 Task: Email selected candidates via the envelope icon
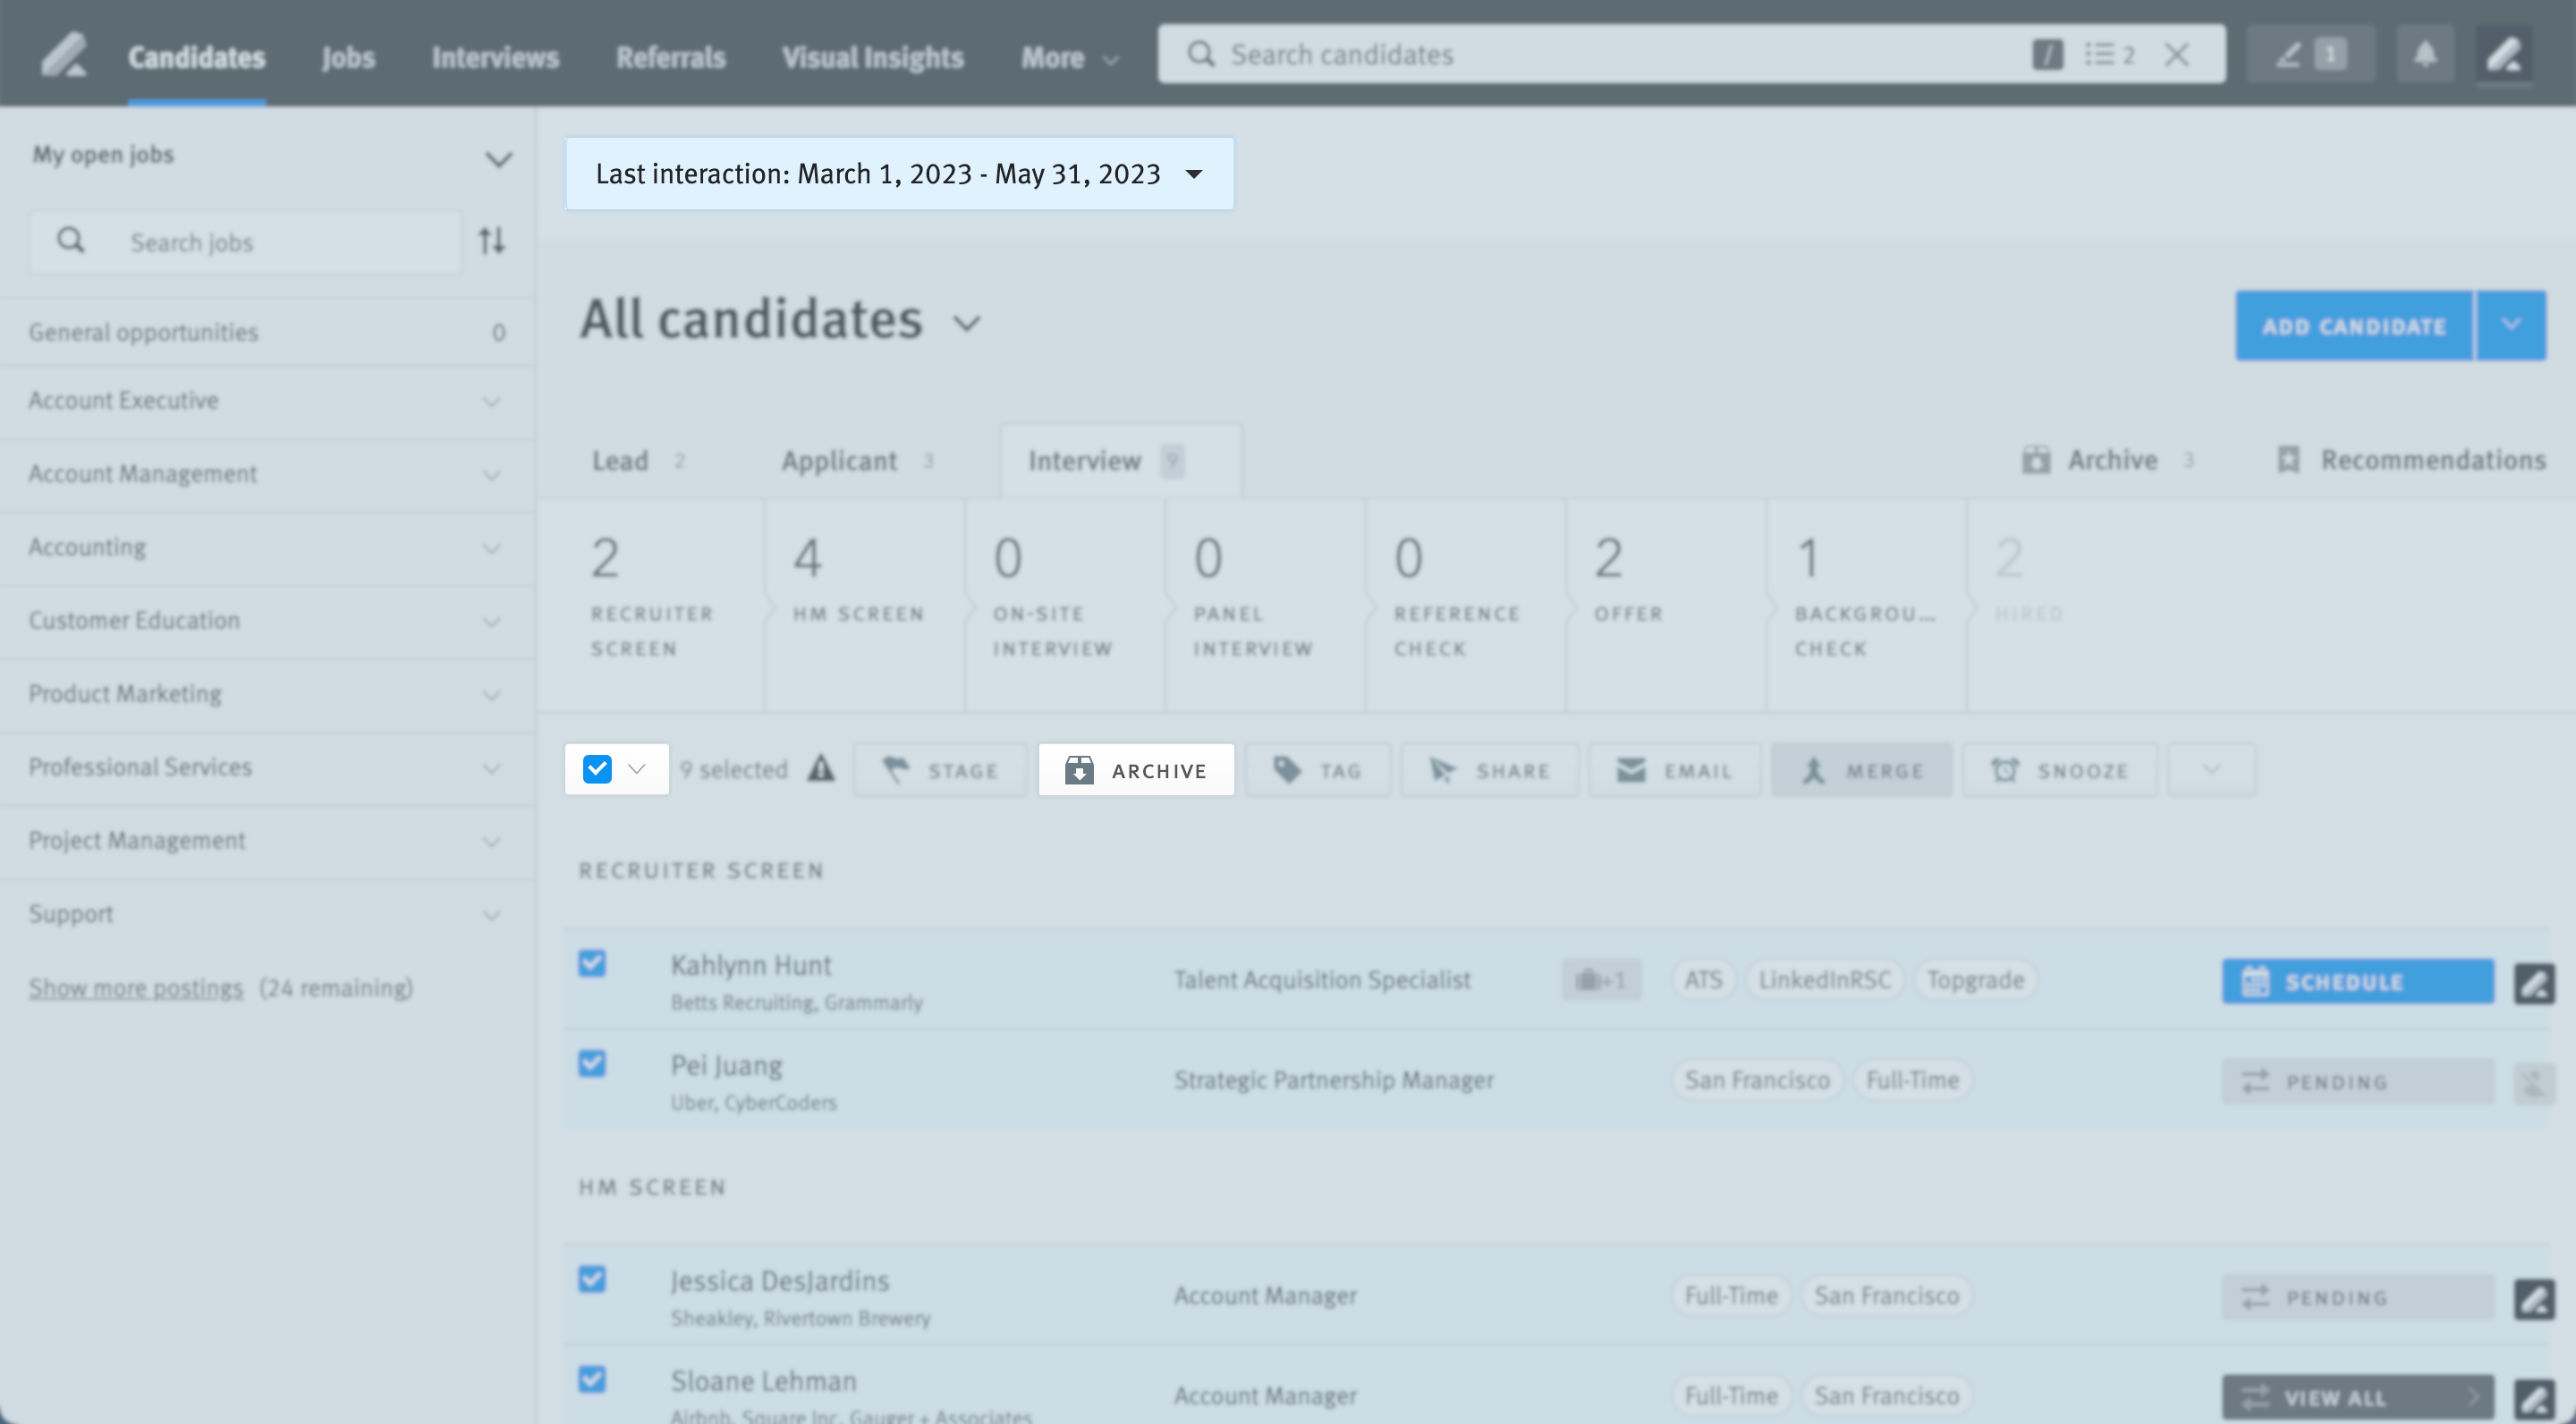(1674, 769)
